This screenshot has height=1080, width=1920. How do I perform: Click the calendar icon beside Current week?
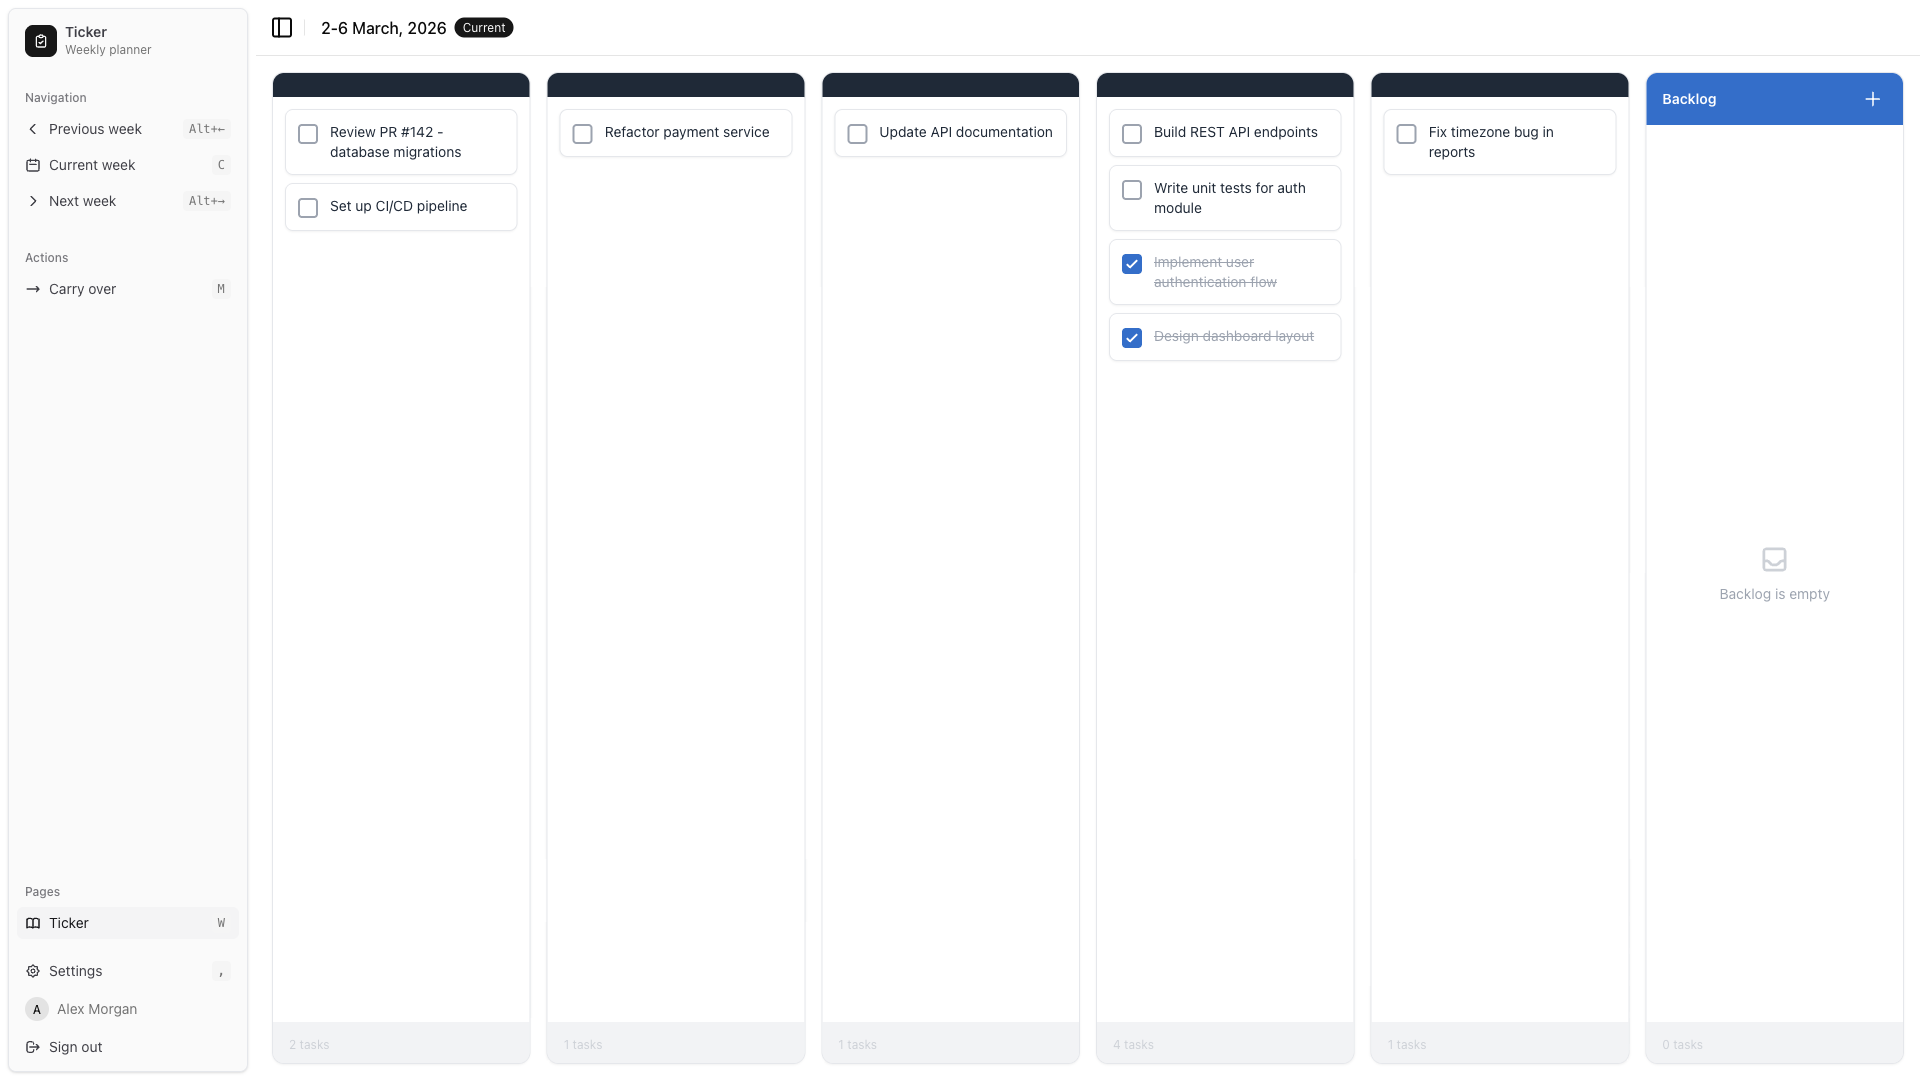(x=33, y=165)
